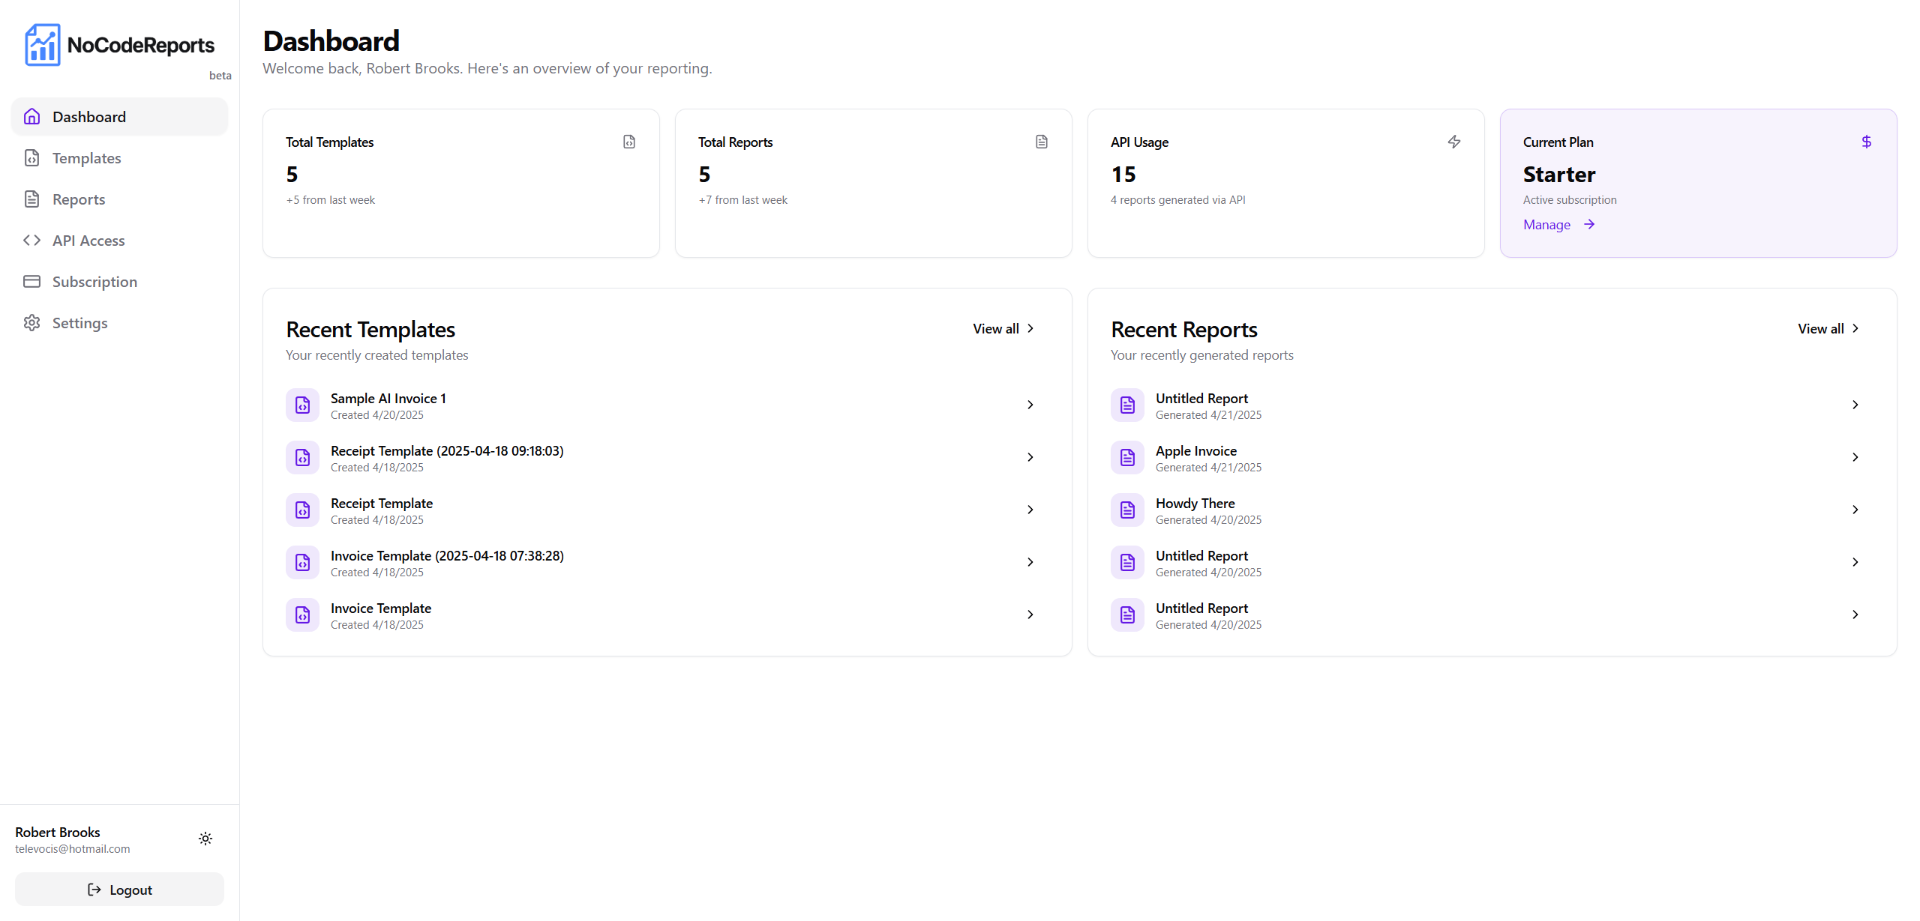This screenshot has height=921, width=1920.
Task: Expand the chevron on plain Receipt Template row
Action: point(1030,510)
